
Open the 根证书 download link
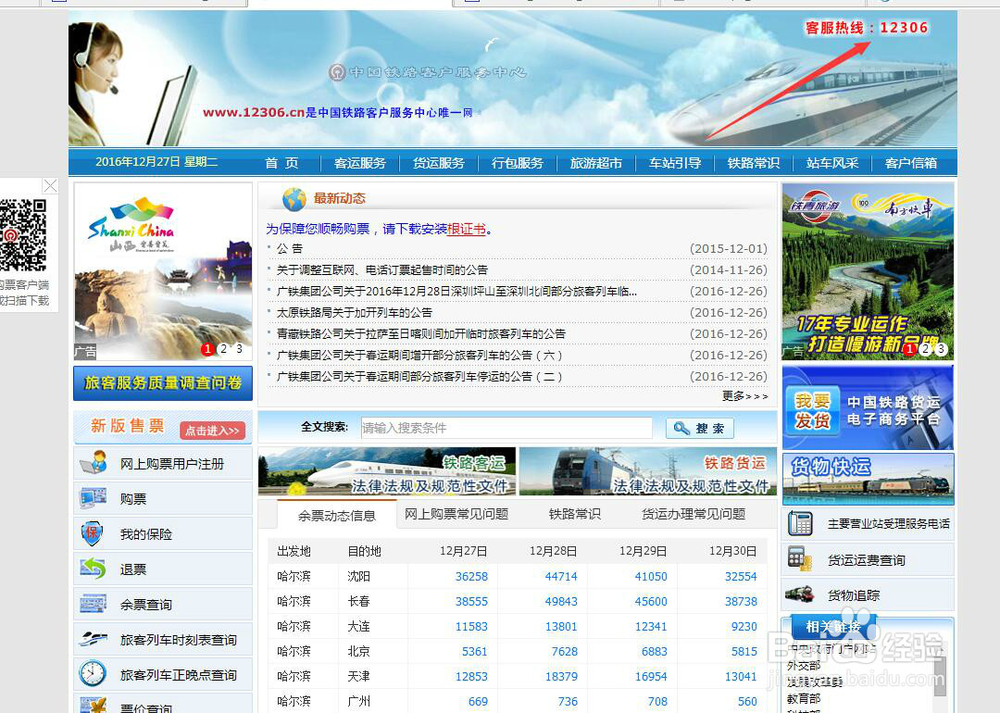pyautogui.click(x=466, y=229)
